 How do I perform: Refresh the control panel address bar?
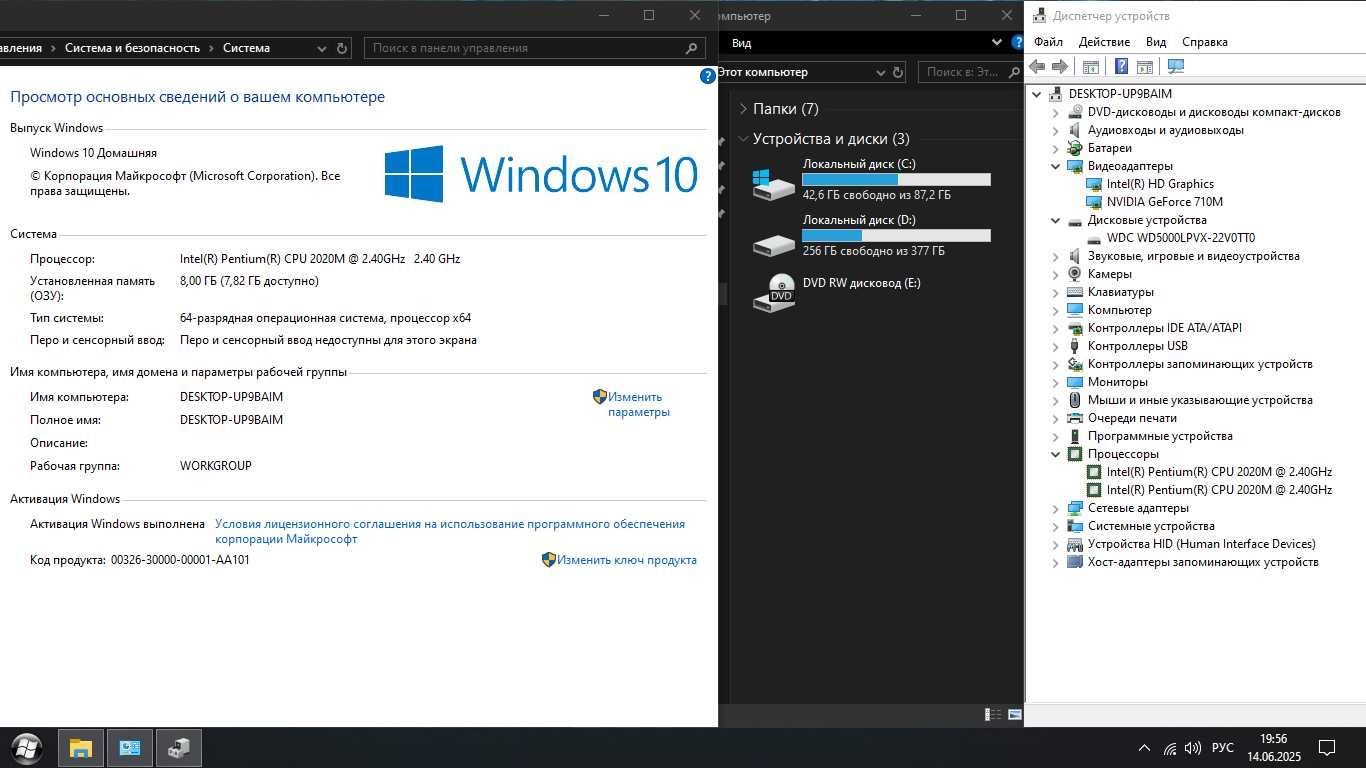342,48
